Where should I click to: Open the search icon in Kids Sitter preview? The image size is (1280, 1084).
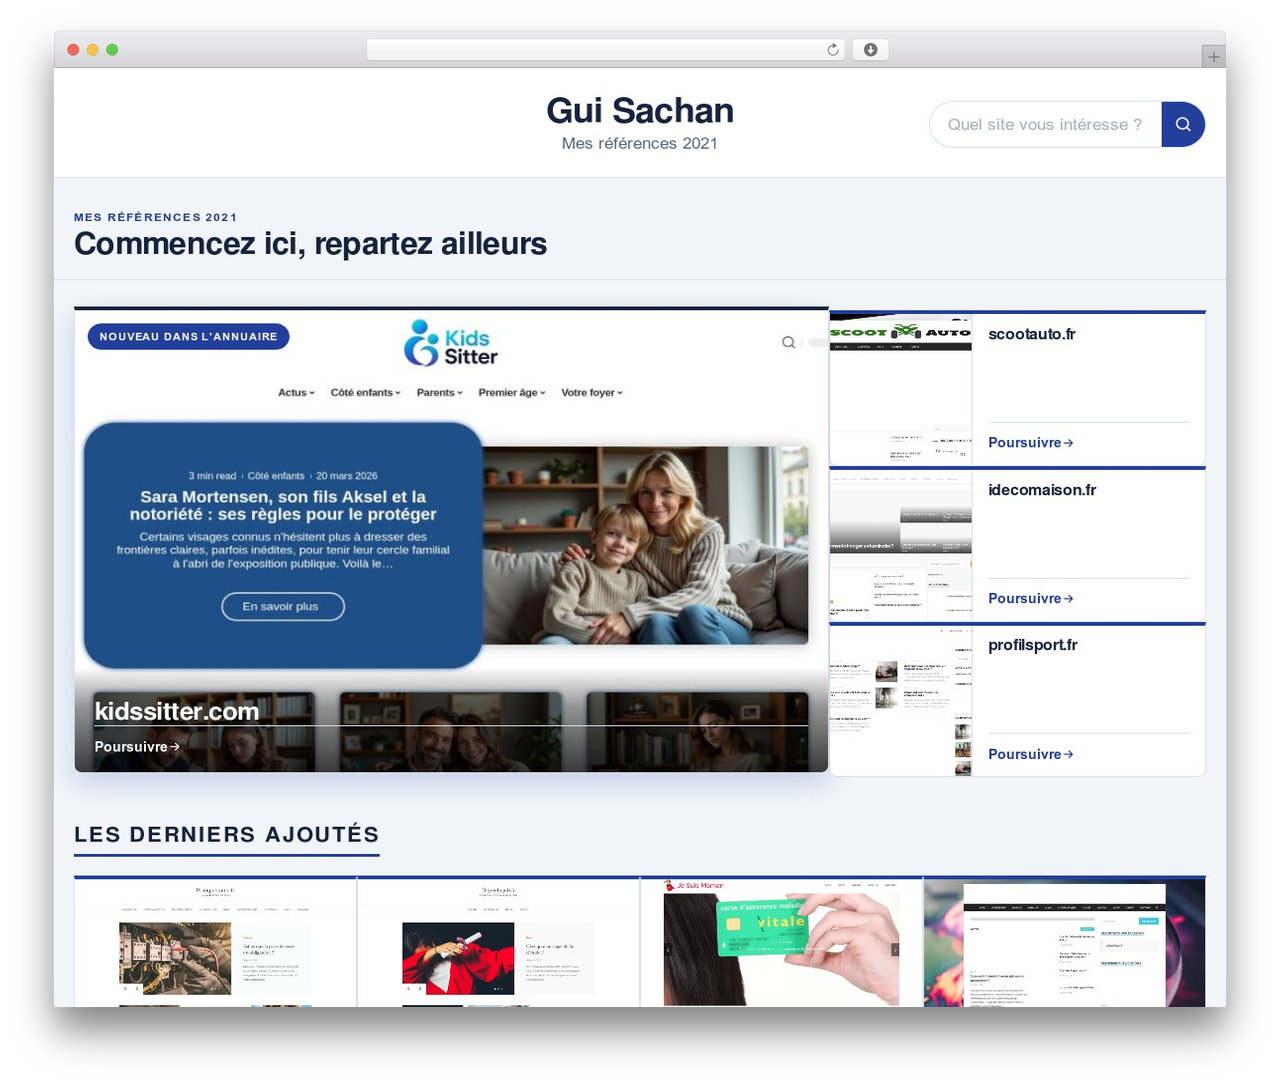point(788,342)
